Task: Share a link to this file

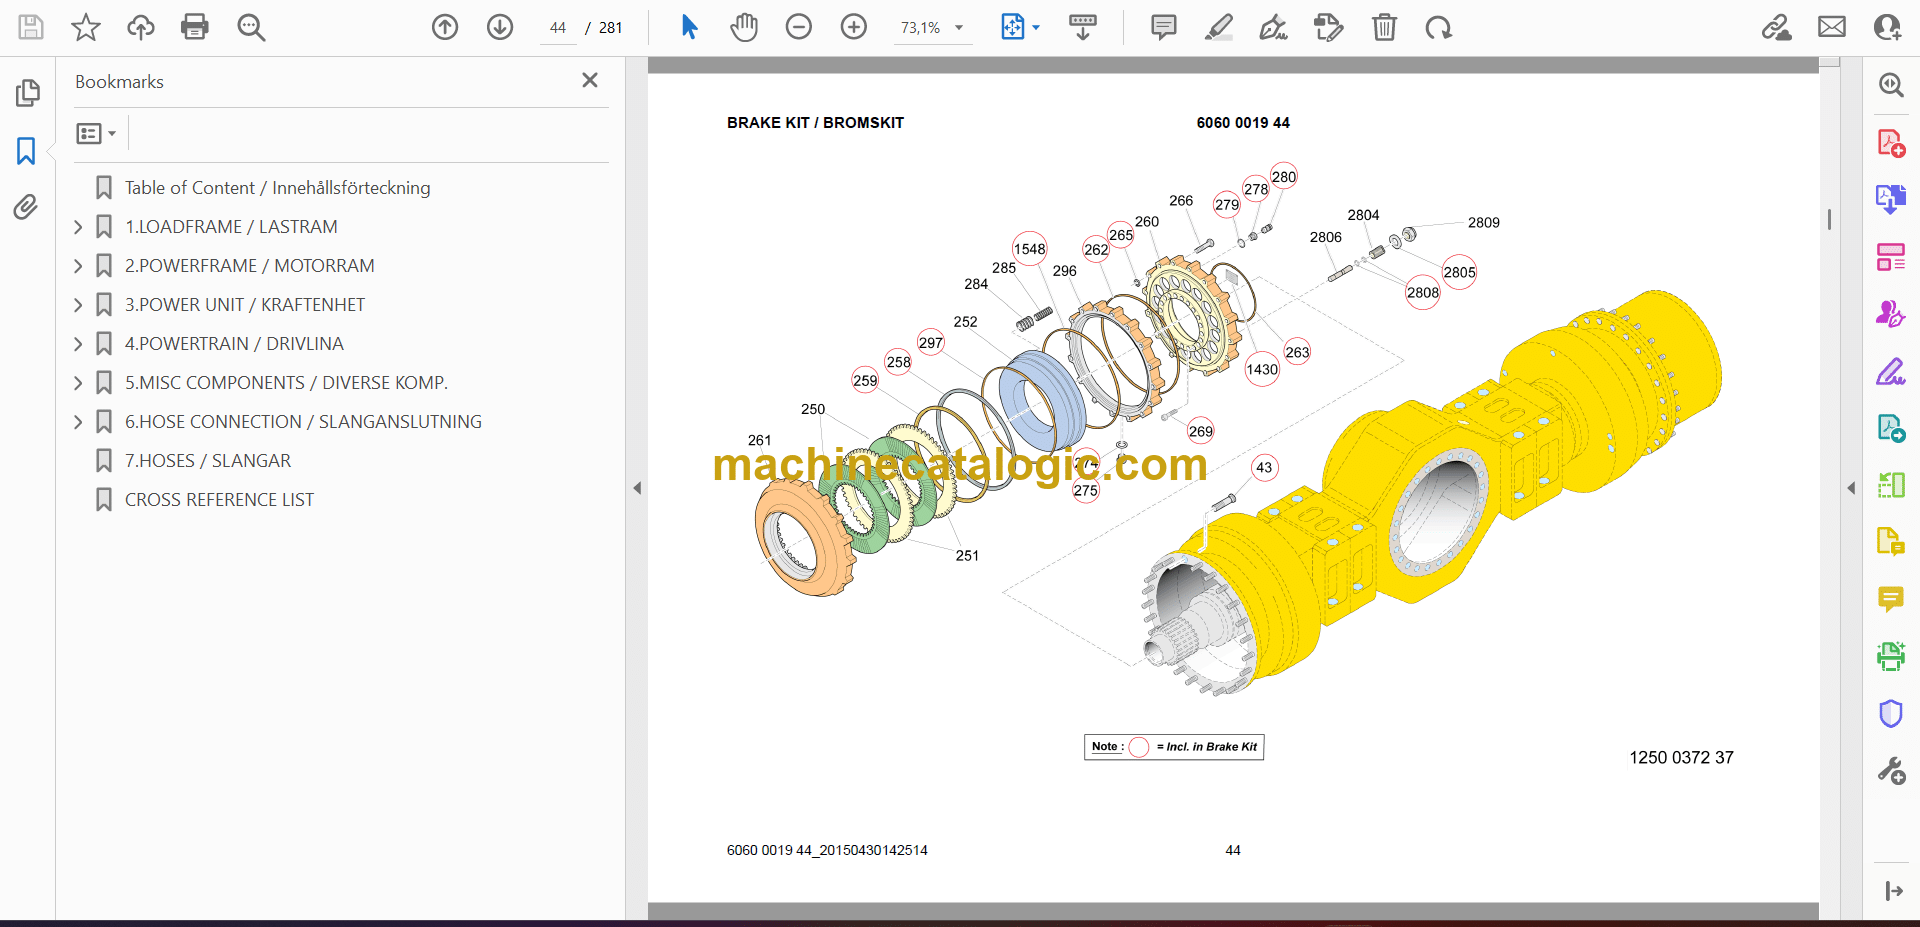Action: tap(1777, 27)
